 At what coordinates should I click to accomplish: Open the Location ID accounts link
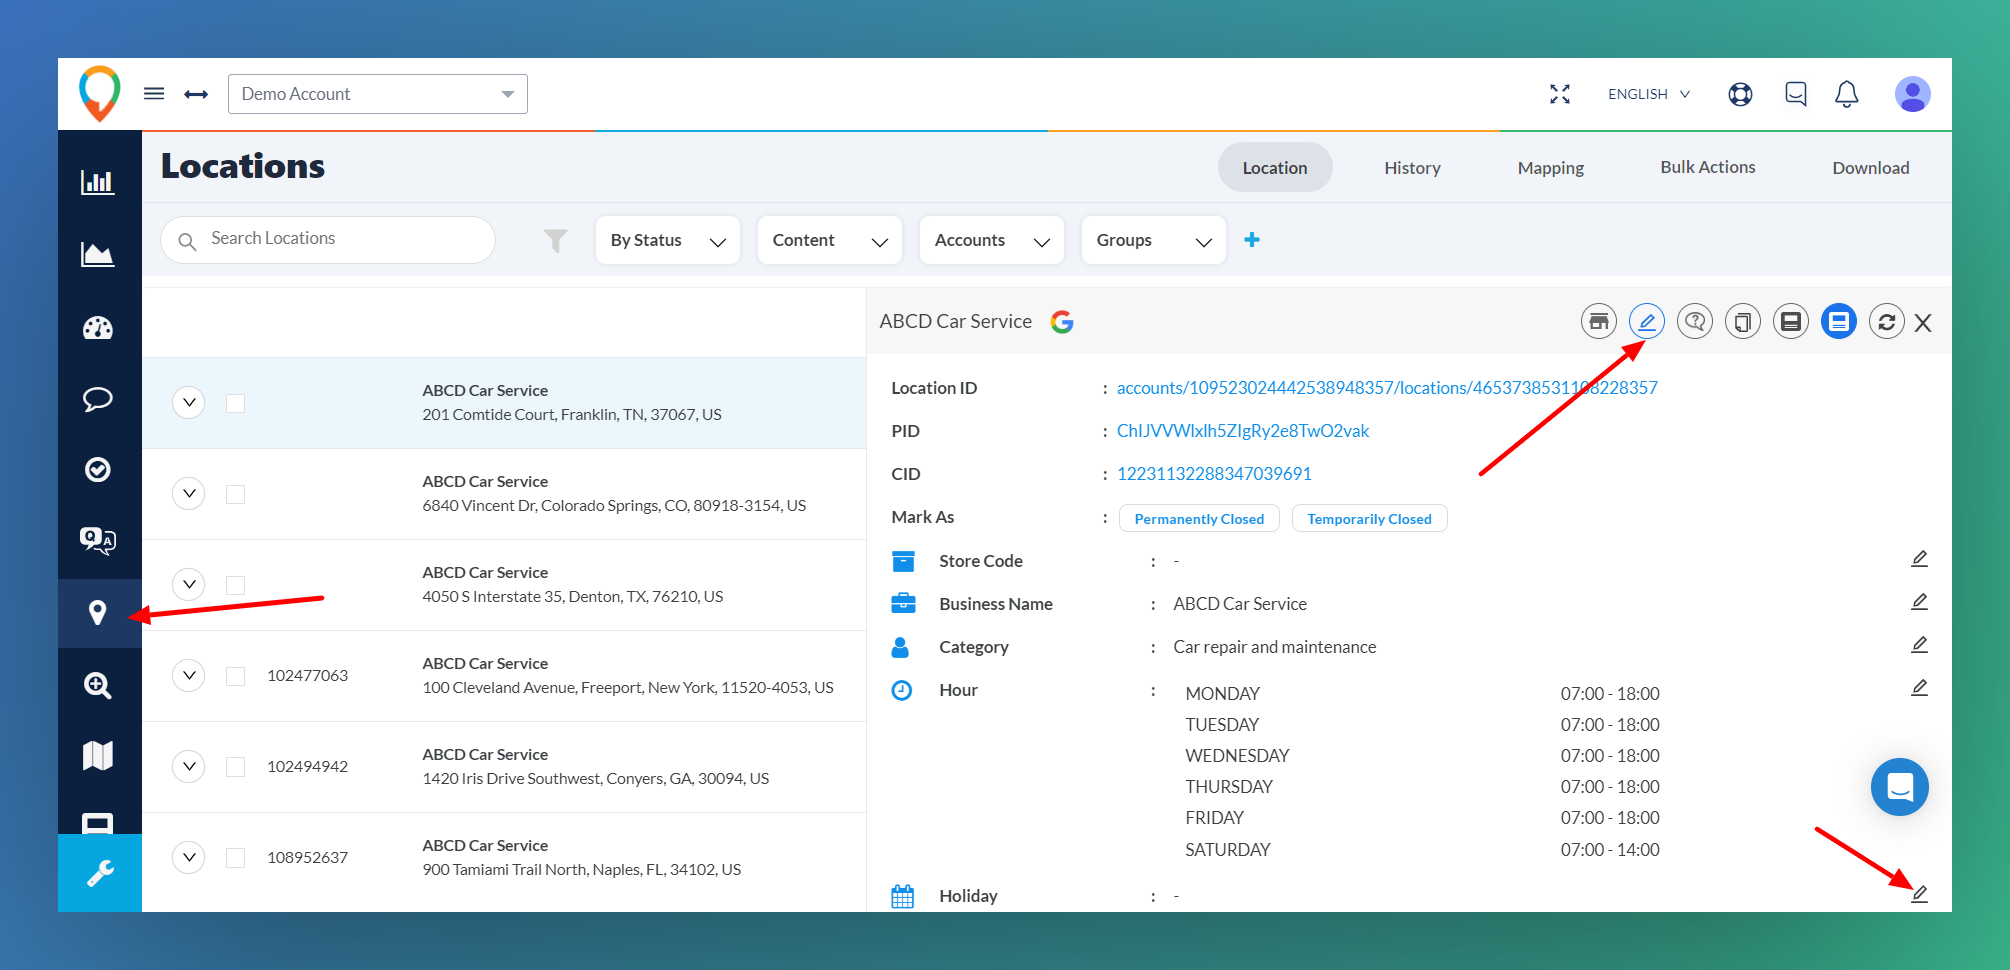[1387, 388]
